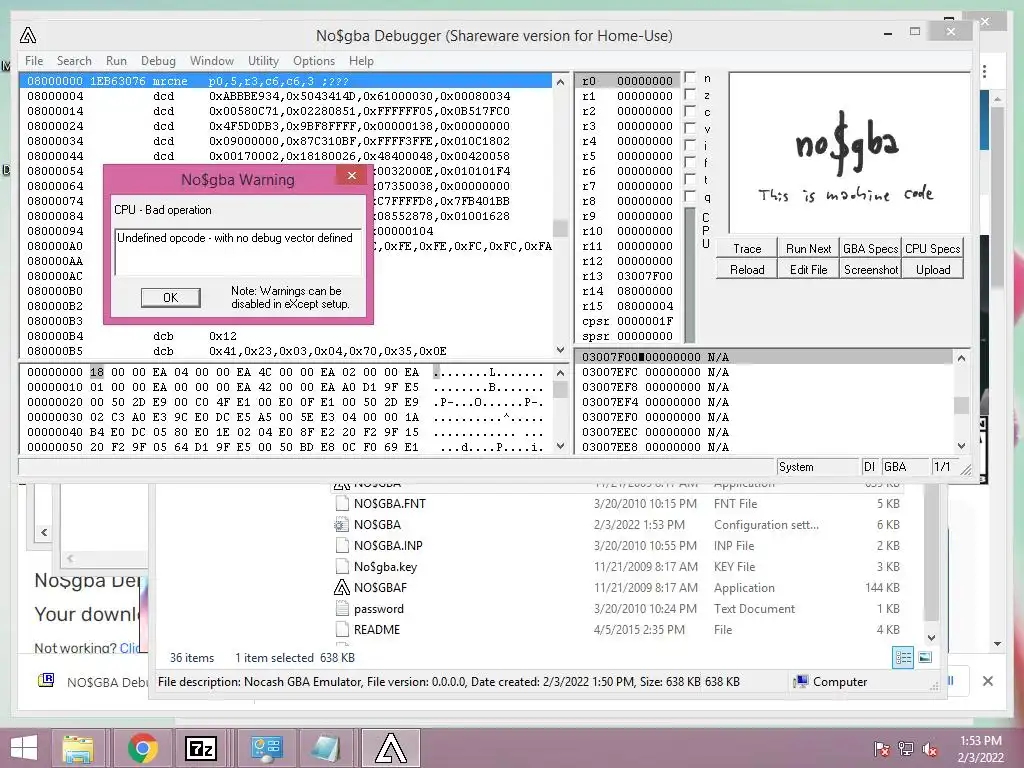Viewport: 1024px width, 768px height.
Task: Click the Trace button
Action: click(747, 249)
